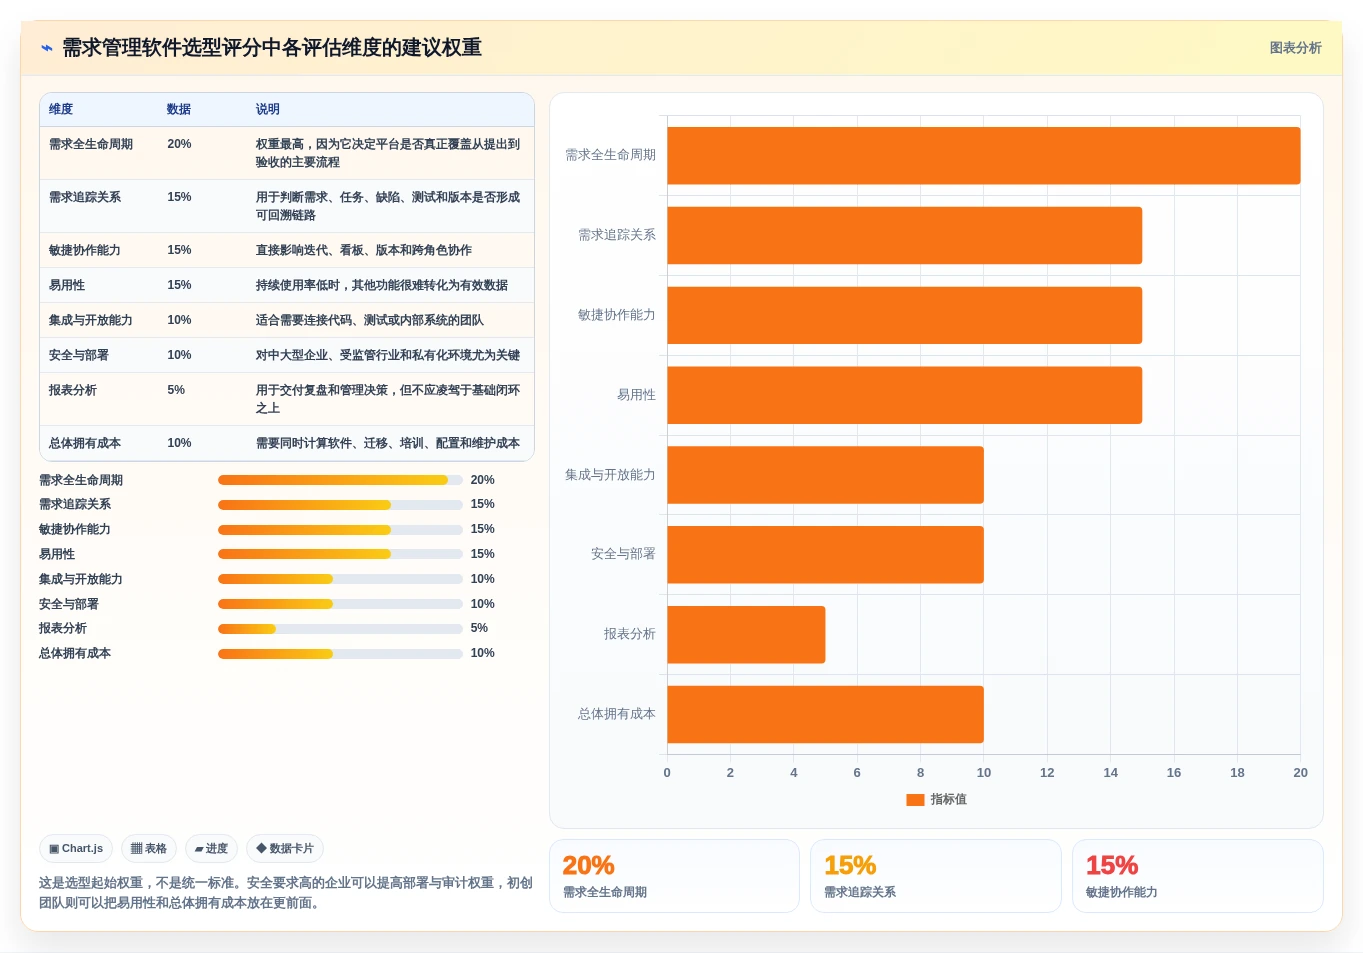Select the 总体拥有成本 table row label

[85, 443]
